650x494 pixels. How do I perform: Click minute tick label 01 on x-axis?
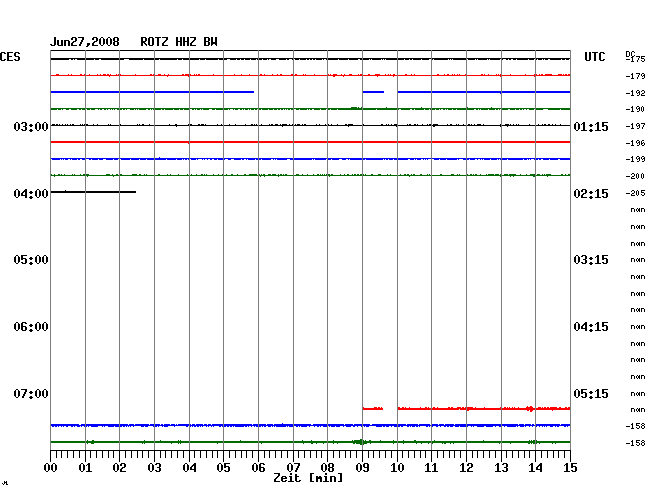[x=85, y=468]
